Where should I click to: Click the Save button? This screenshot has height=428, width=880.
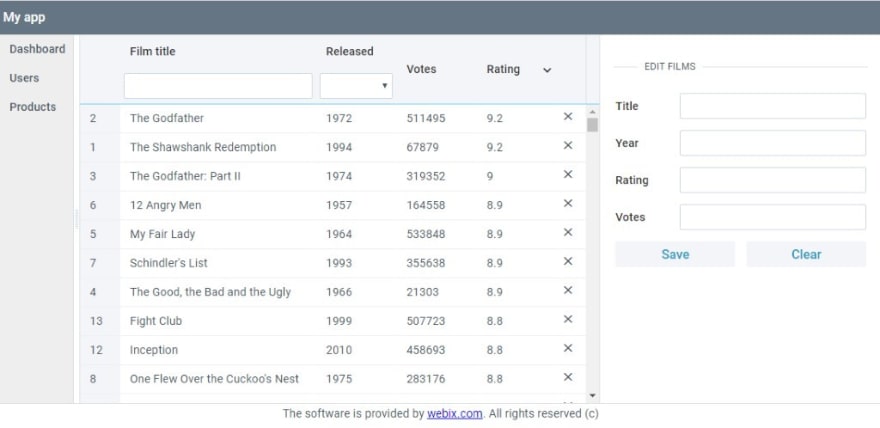[675, 254]
